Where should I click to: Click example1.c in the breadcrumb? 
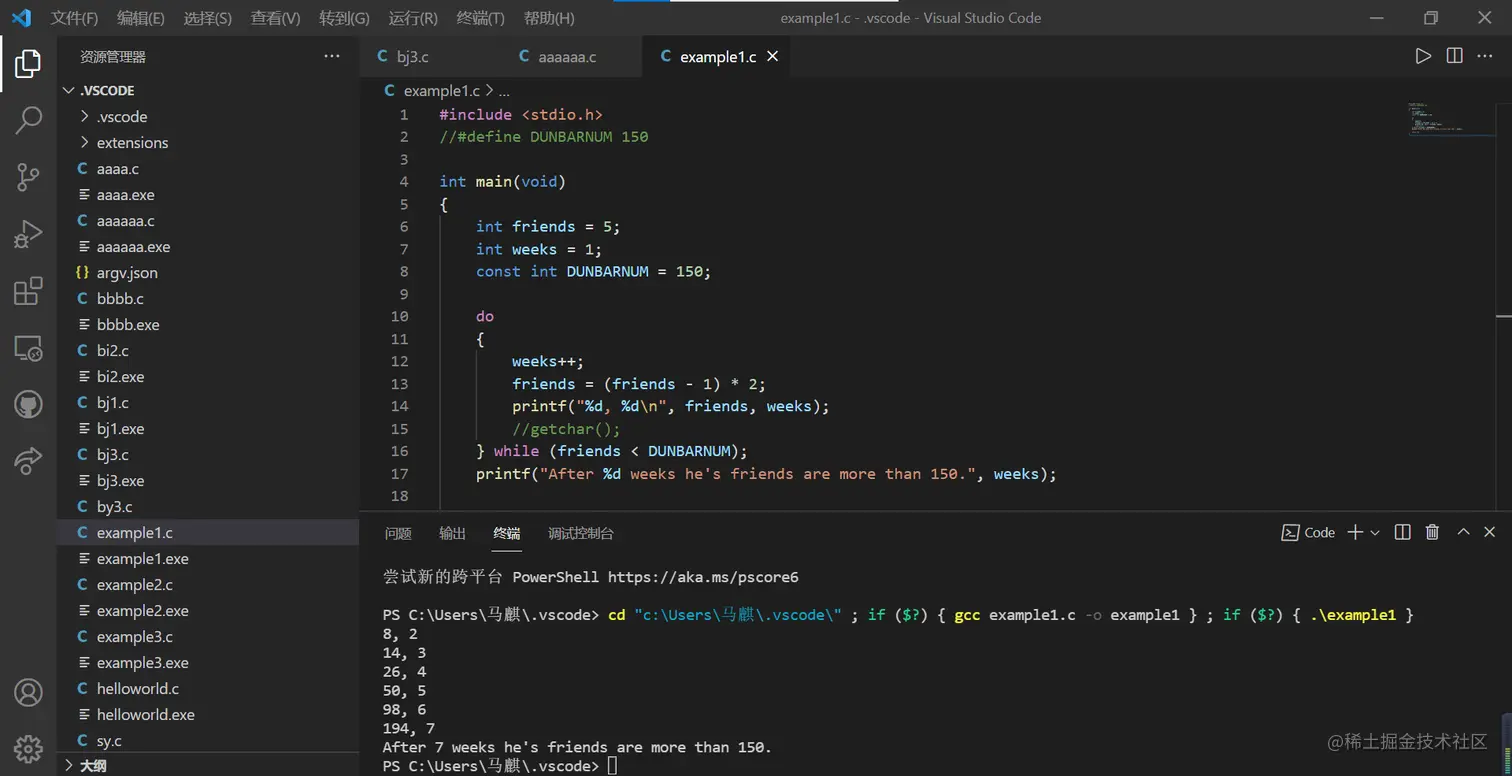coord(442,90)
